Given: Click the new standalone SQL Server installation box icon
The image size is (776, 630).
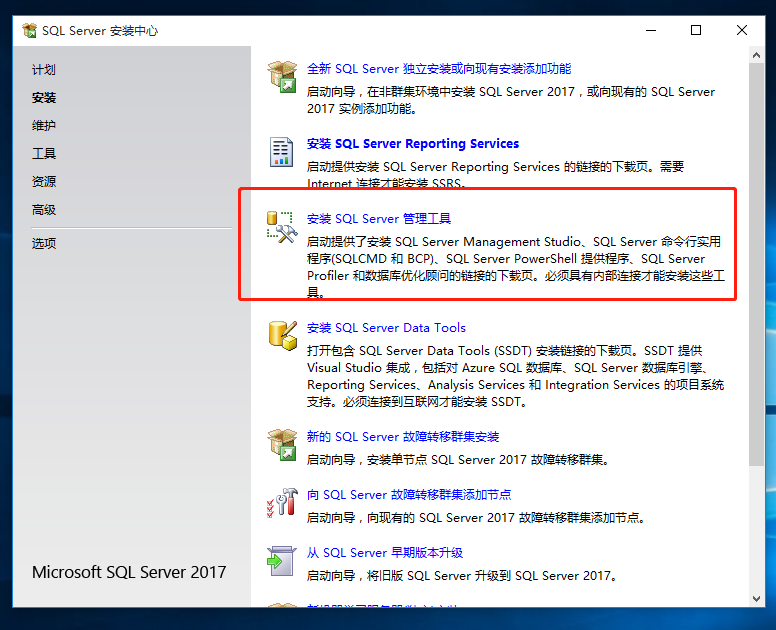Looking at the screenshot, I should [x=282, y=77].
